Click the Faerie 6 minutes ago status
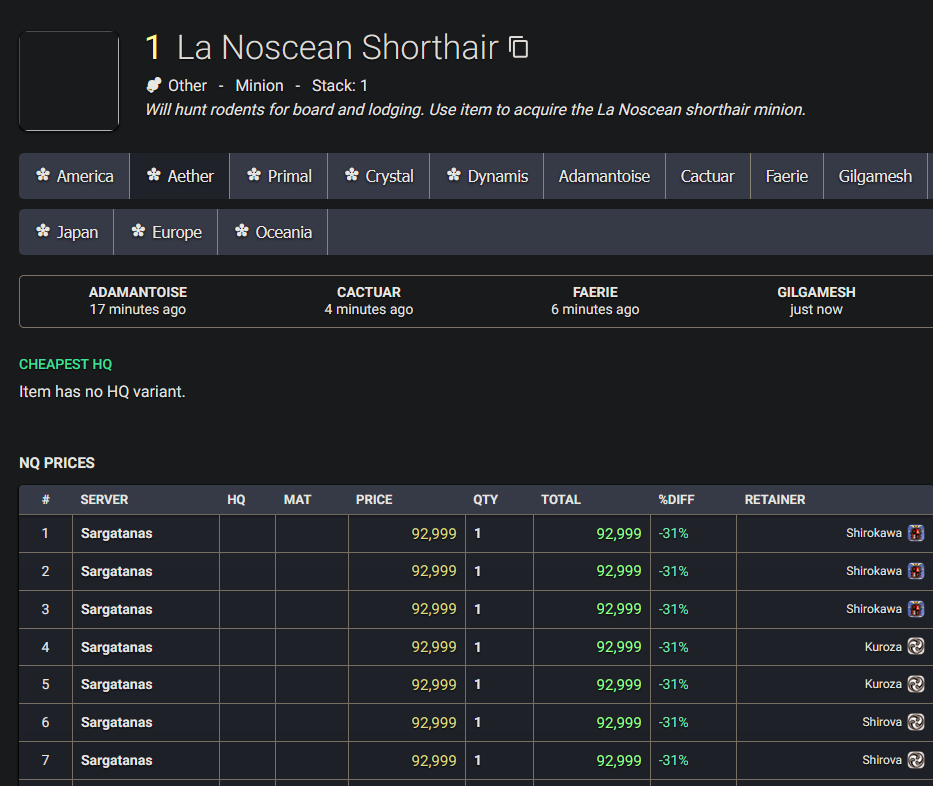 595,301
